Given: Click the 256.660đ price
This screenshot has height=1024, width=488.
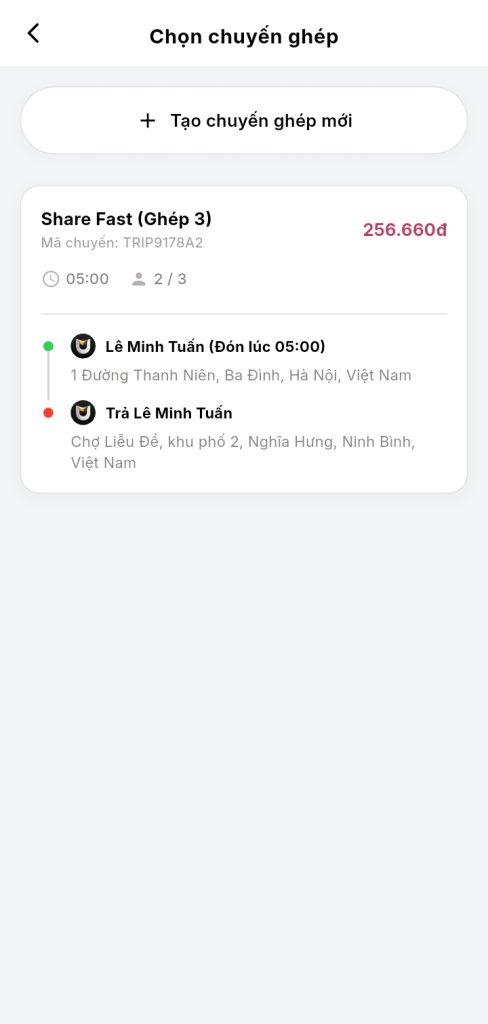Looking at the screenshot, I should [405, 230].
